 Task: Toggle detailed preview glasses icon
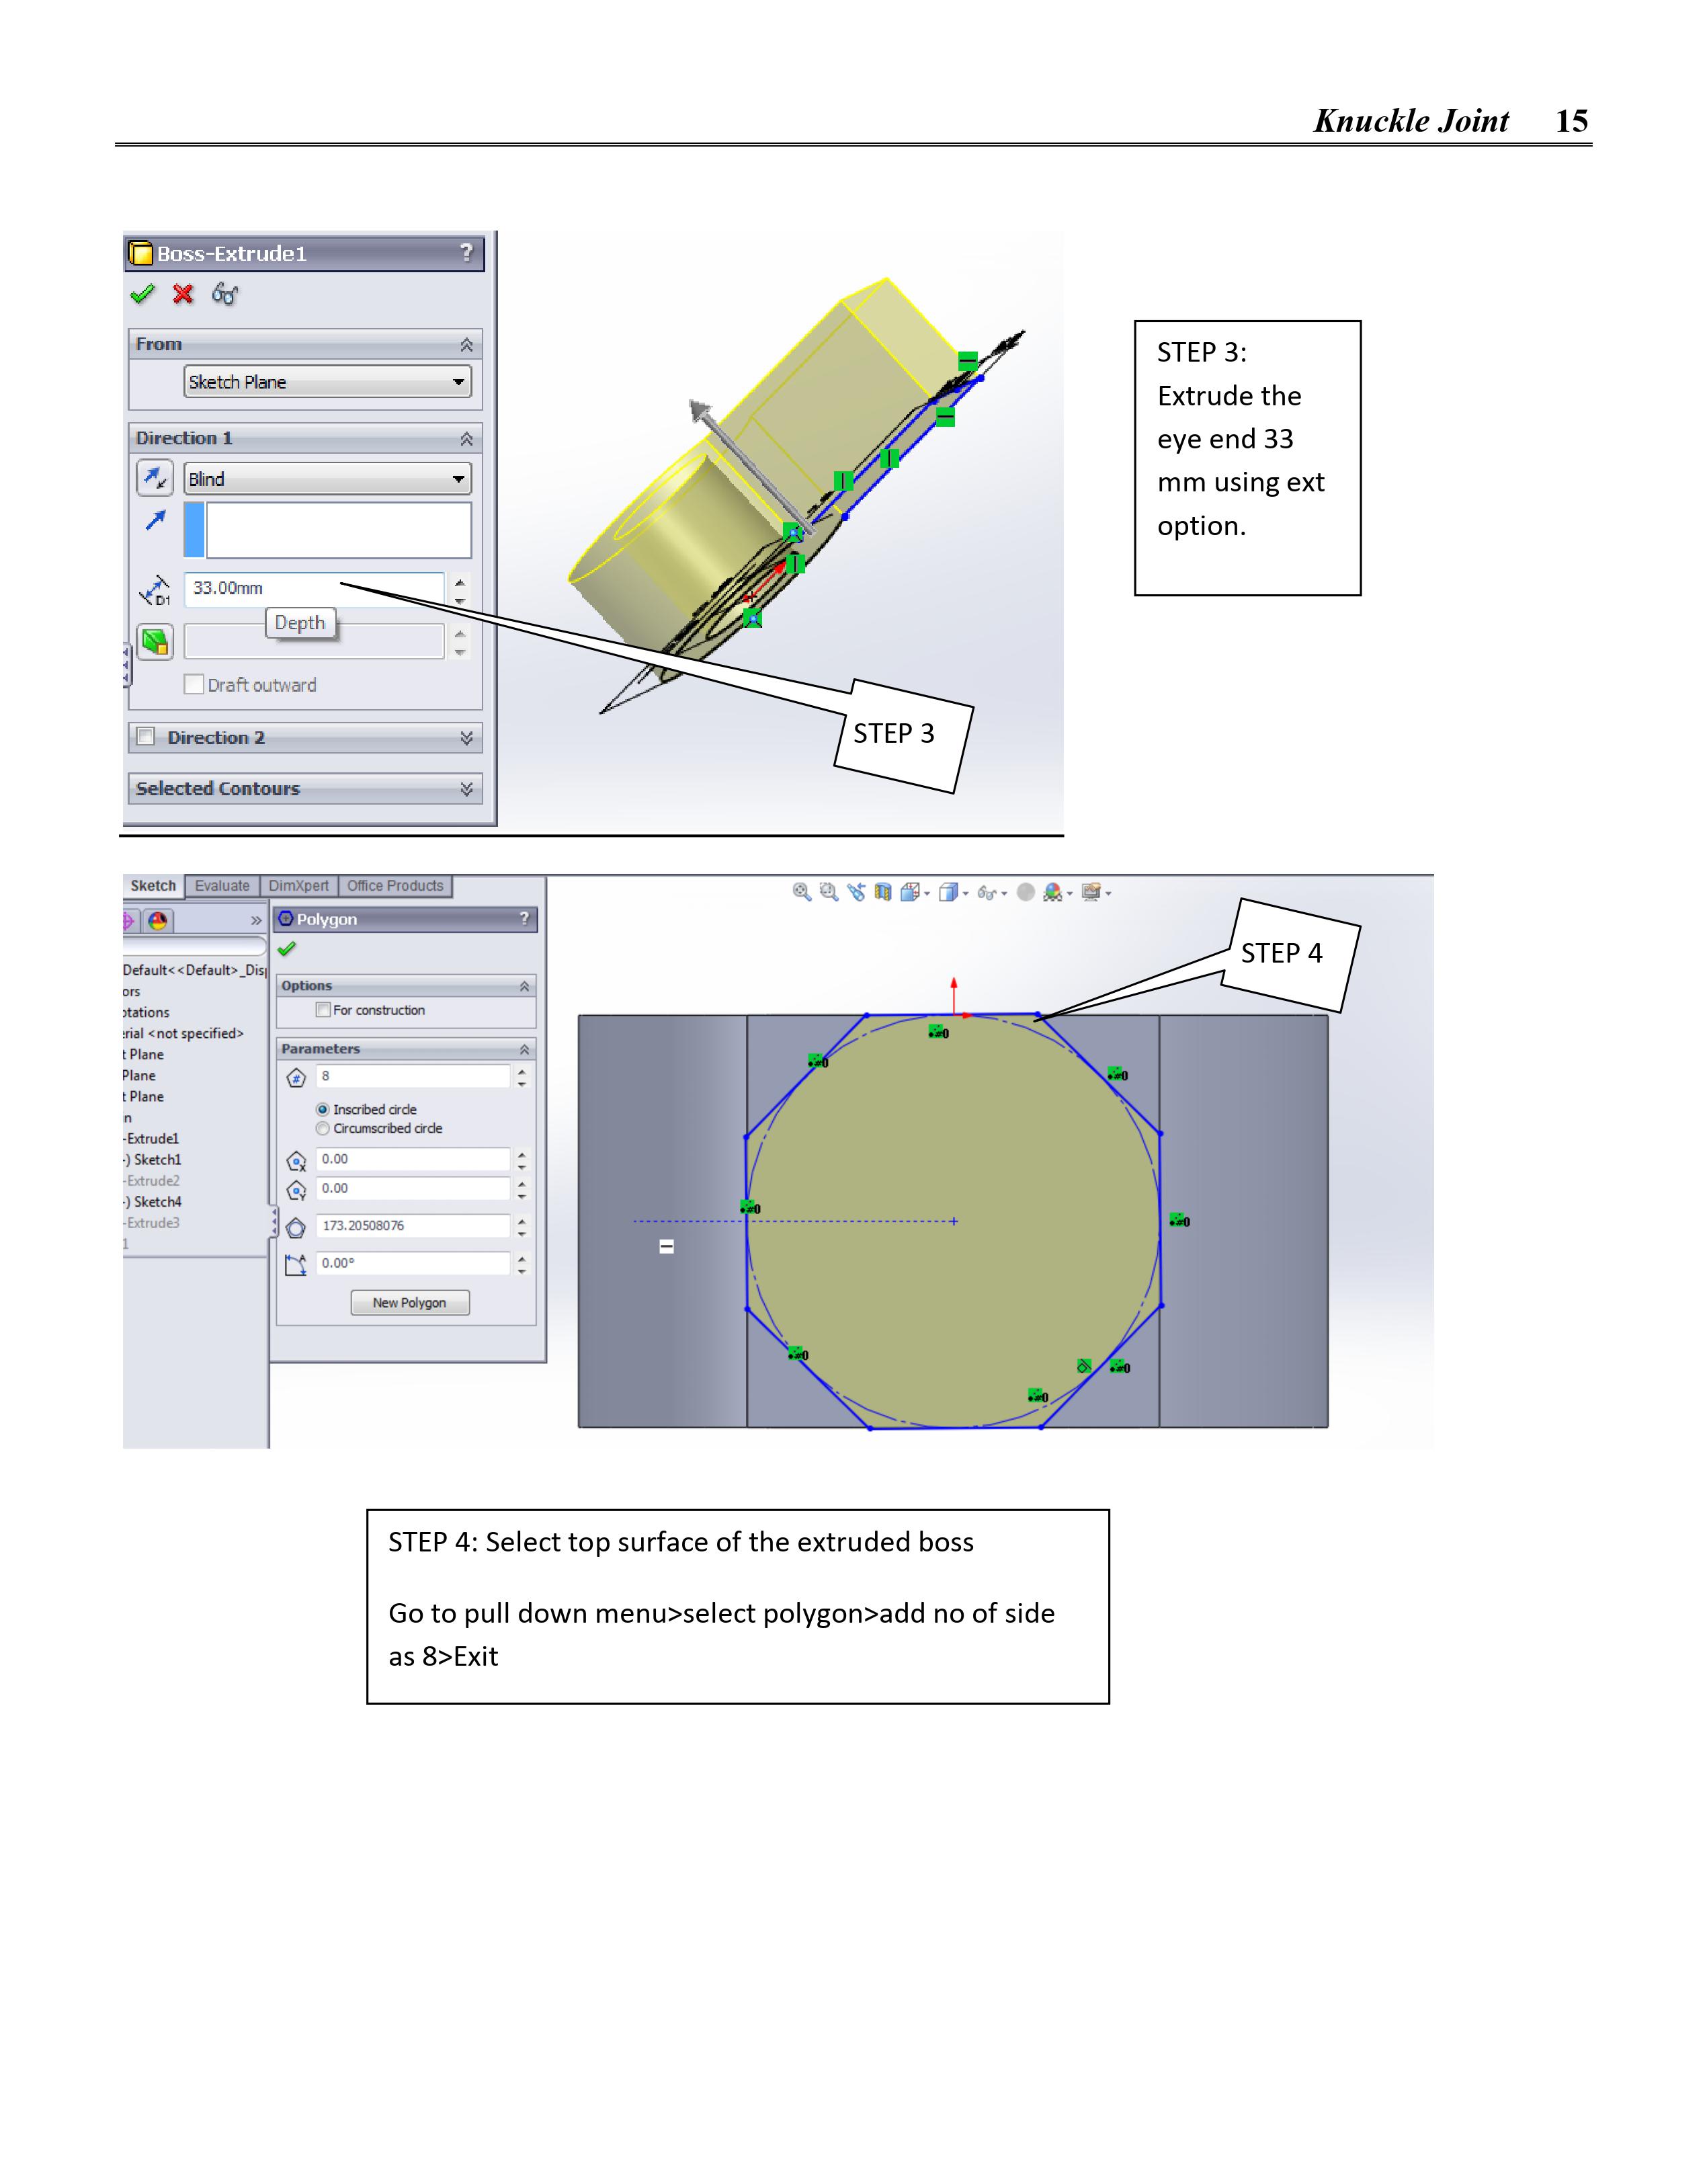(225, 294)
